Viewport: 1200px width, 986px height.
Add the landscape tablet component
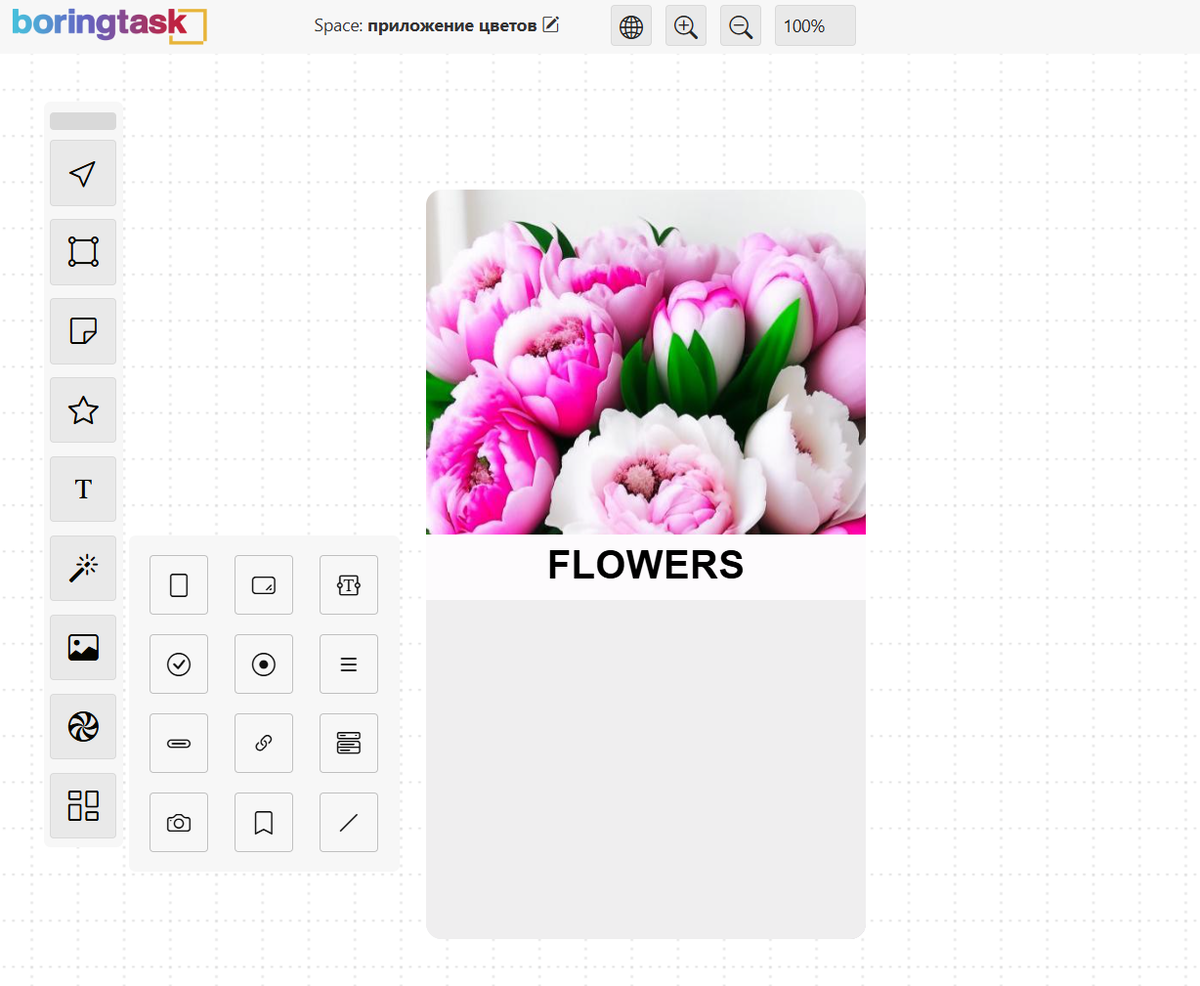point(264,585)
